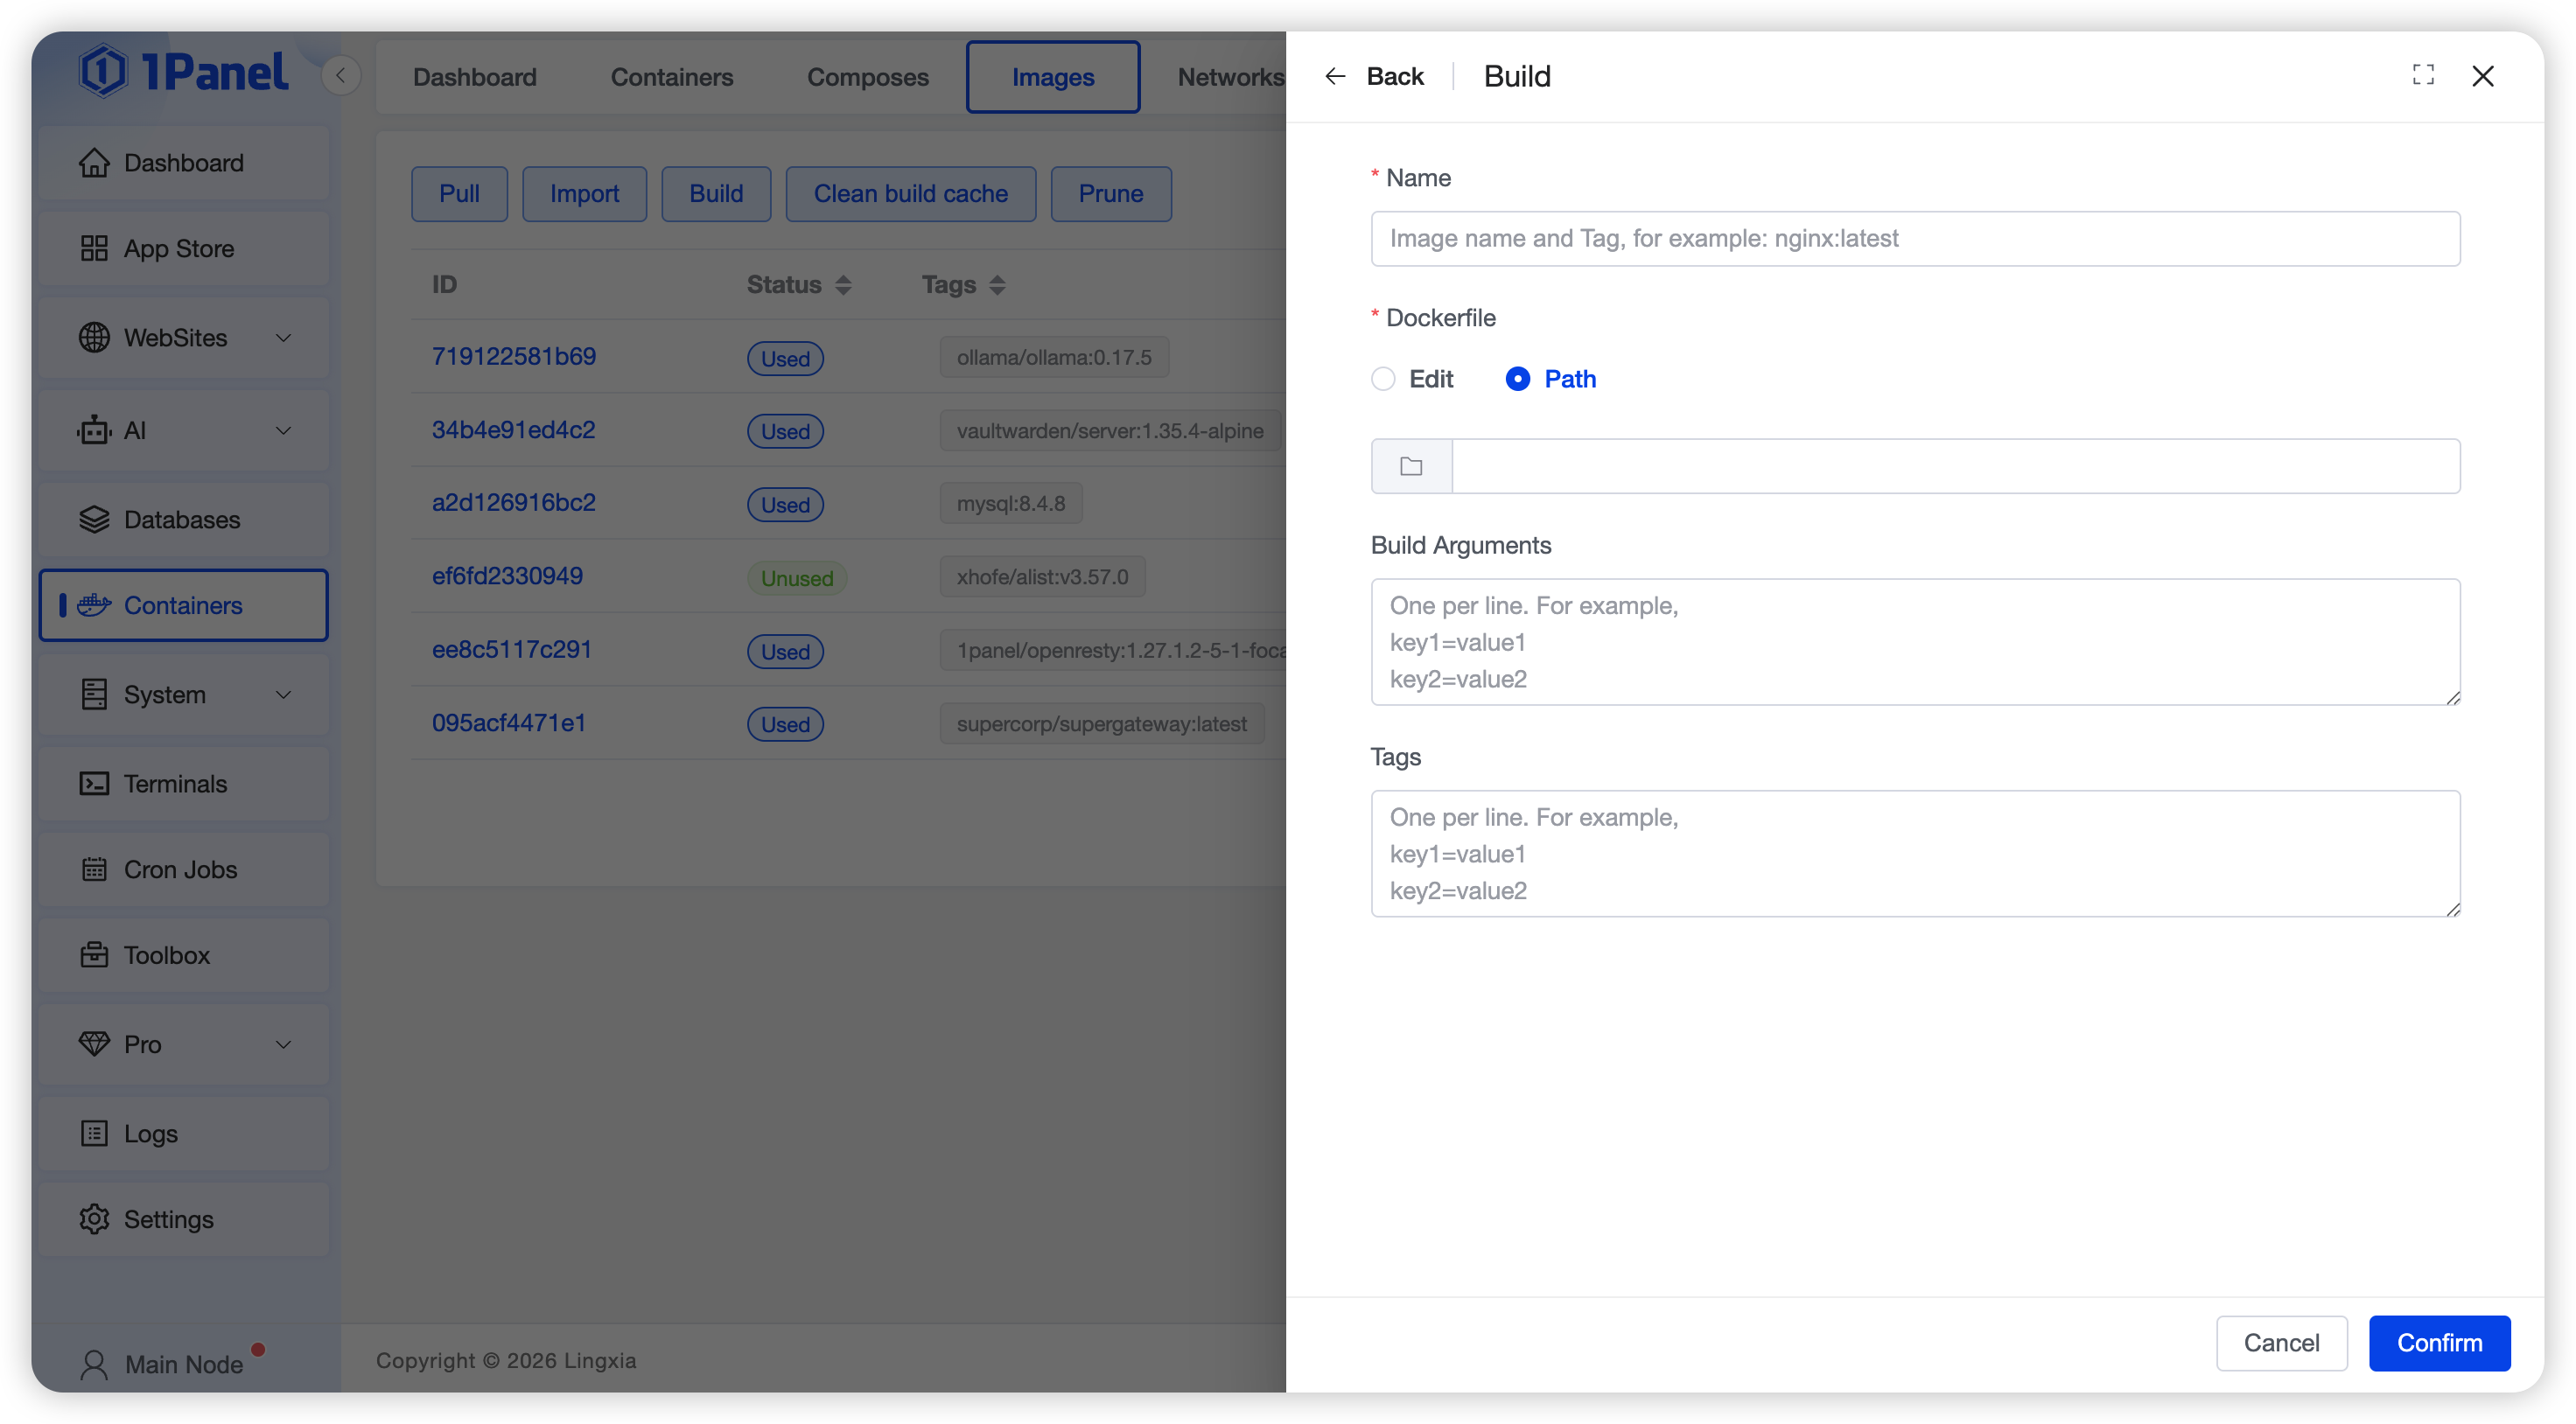The height and width of the screenshot is (1424, 2576).
Task: Collapse the sidebar with the chevron toggle
Action: click(x=341, y=75)
